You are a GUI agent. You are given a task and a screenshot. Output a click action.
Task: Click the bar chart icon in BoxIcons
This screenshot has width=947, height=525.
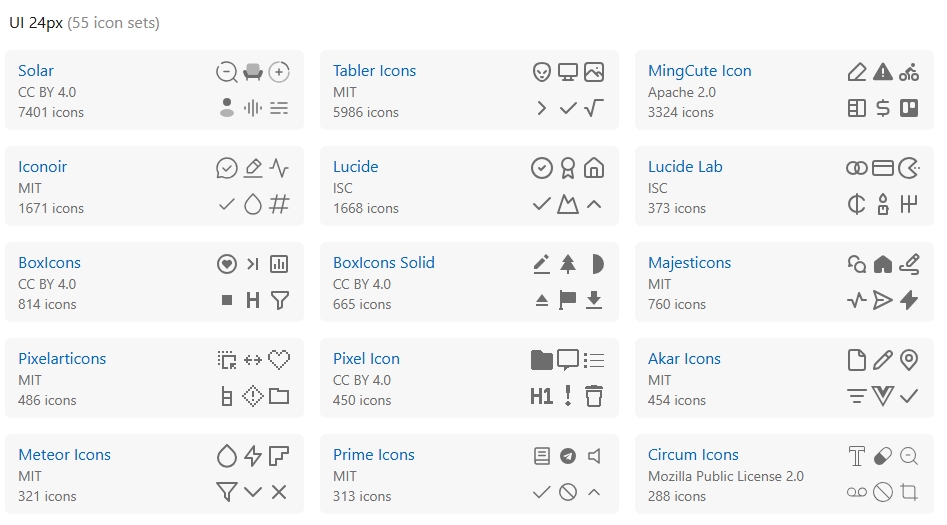[279, 264]
